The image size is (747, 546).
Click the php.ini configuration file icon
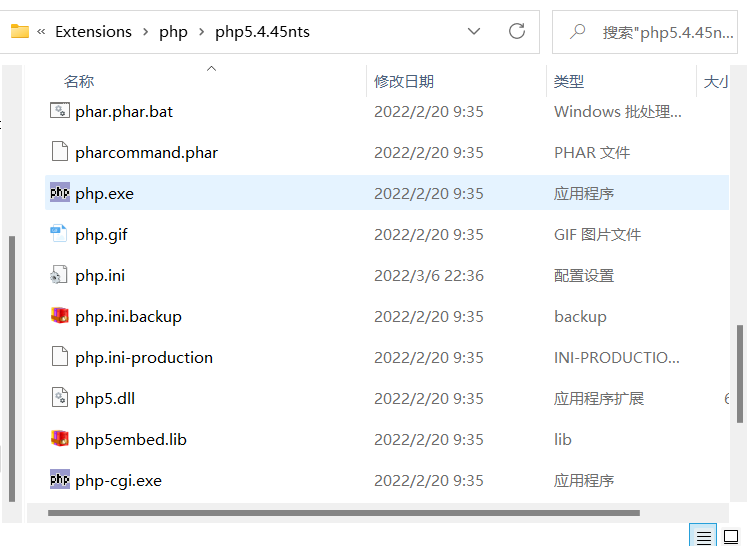pyautogui.click(x=59, y=275)
